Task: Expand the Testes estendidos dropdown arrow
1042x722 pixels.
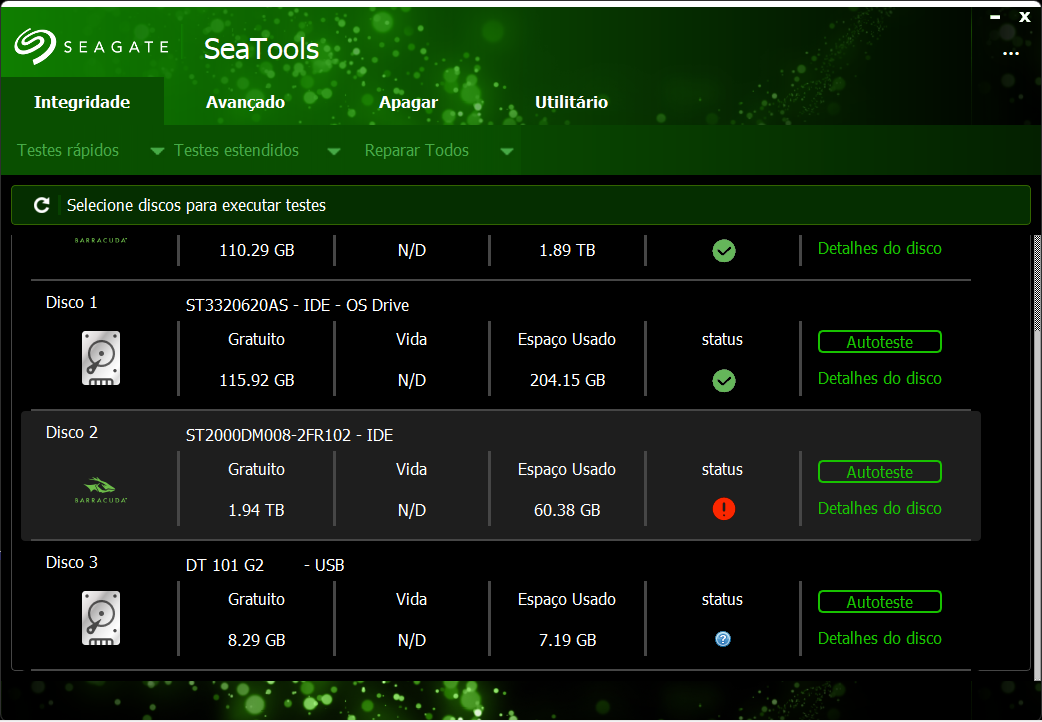Action: click(x=334, y=152)
